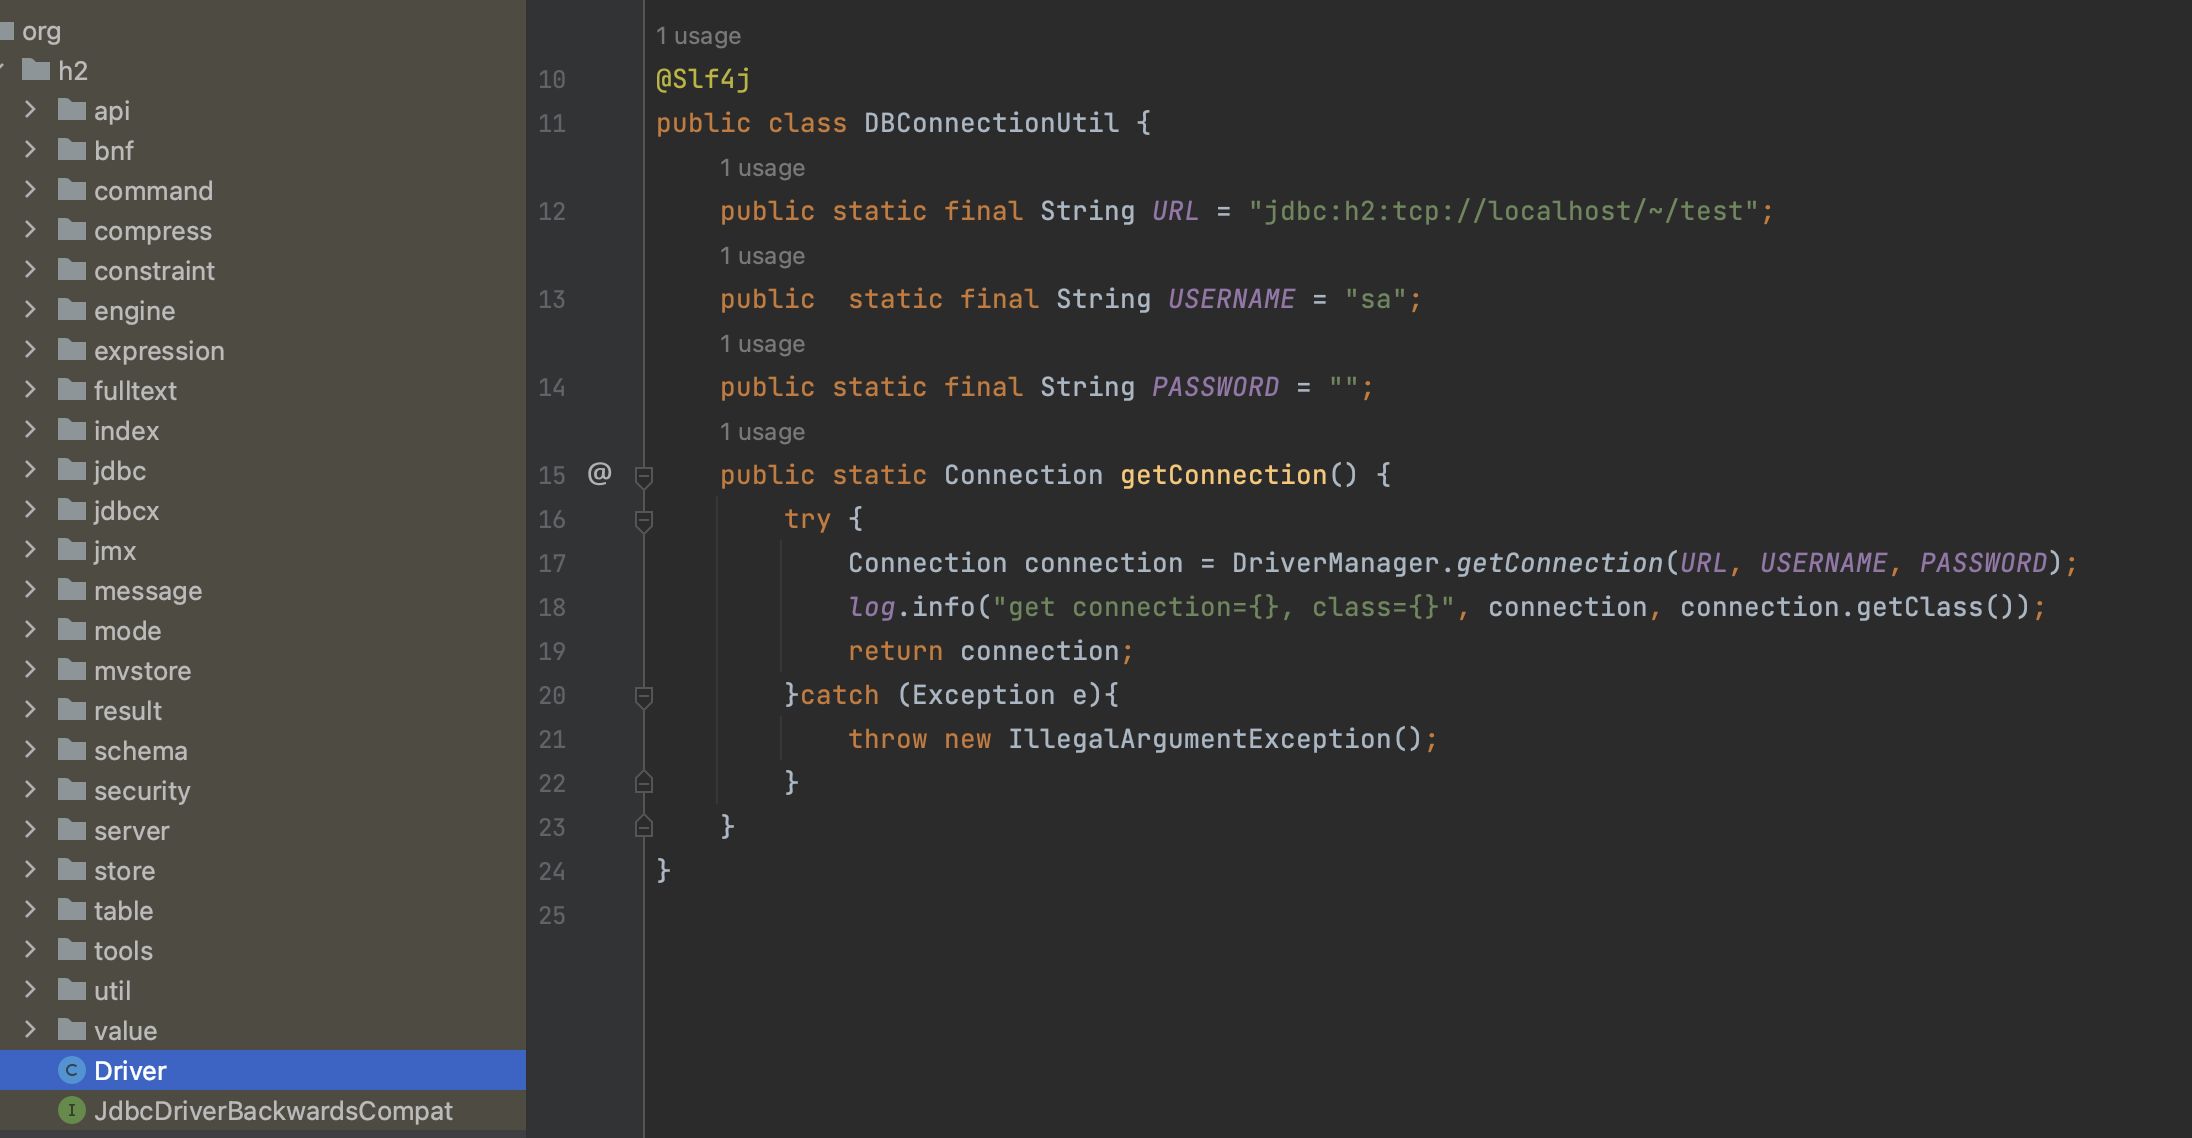Fold the try block at line 16
The height and width of the screenshot is (1138, 2192).
coord(644,520)
